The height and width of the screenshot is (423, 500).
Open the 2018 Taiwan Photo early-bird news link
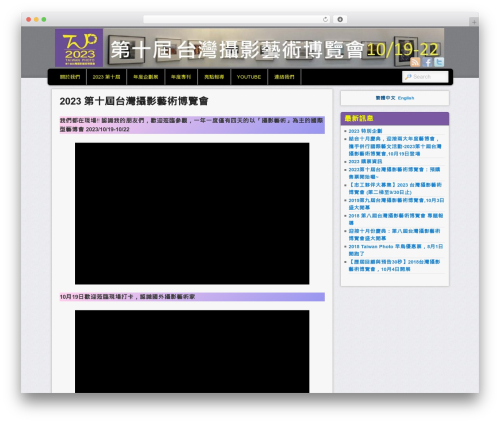396,250
